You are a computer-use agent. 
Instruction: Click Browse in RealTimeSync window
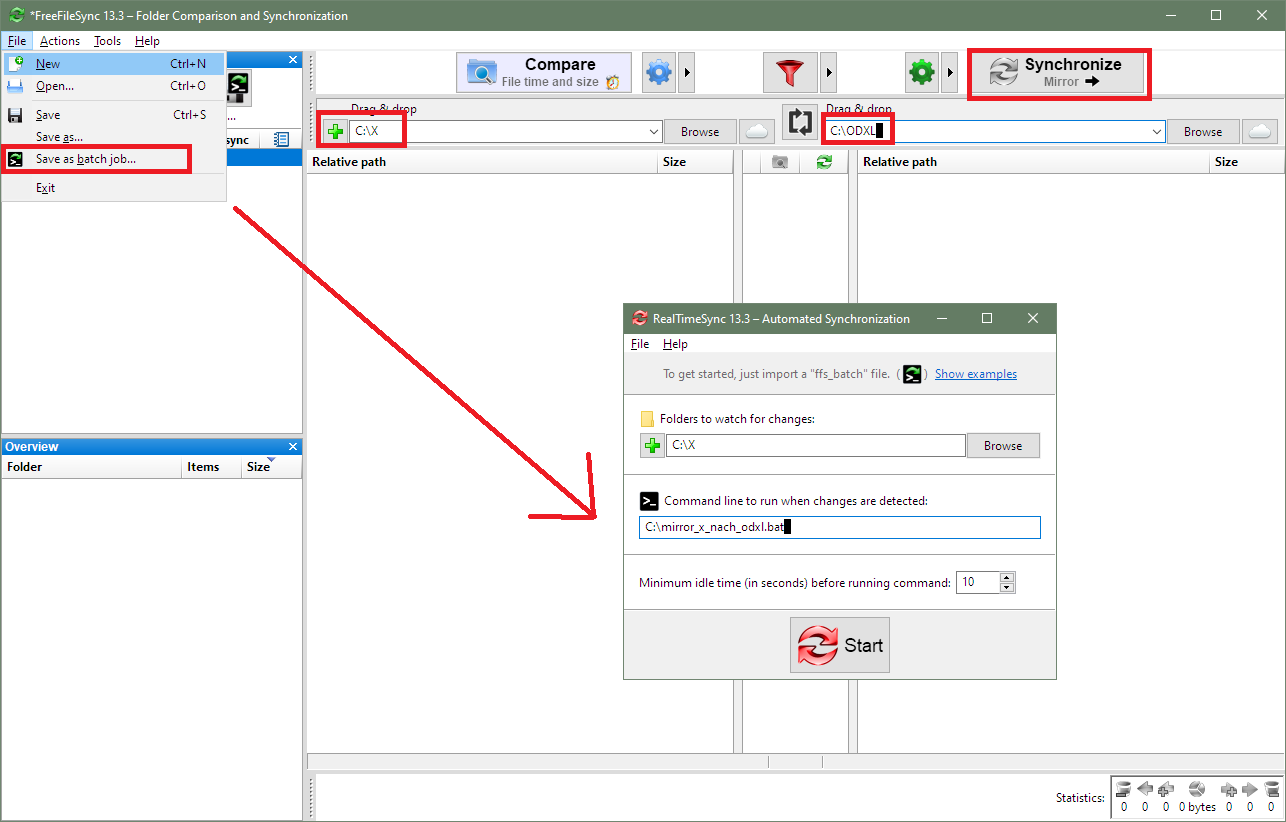1003,446
